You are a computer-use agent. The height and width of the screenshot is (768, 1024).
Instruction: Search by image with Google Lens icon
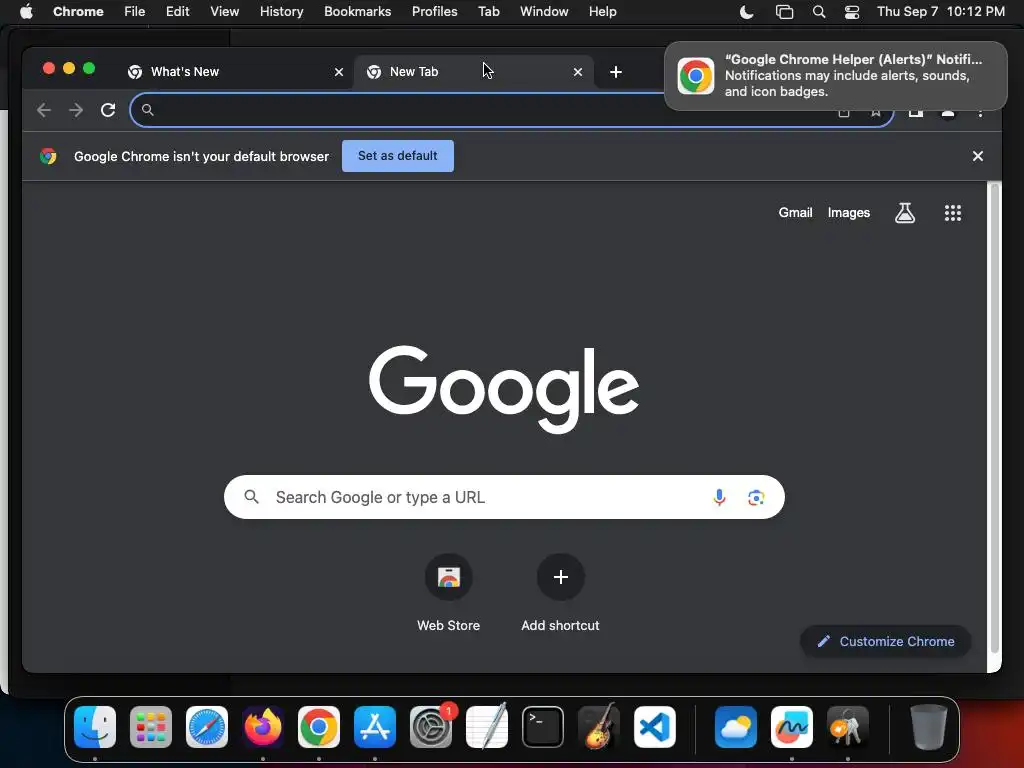(756, 498)
